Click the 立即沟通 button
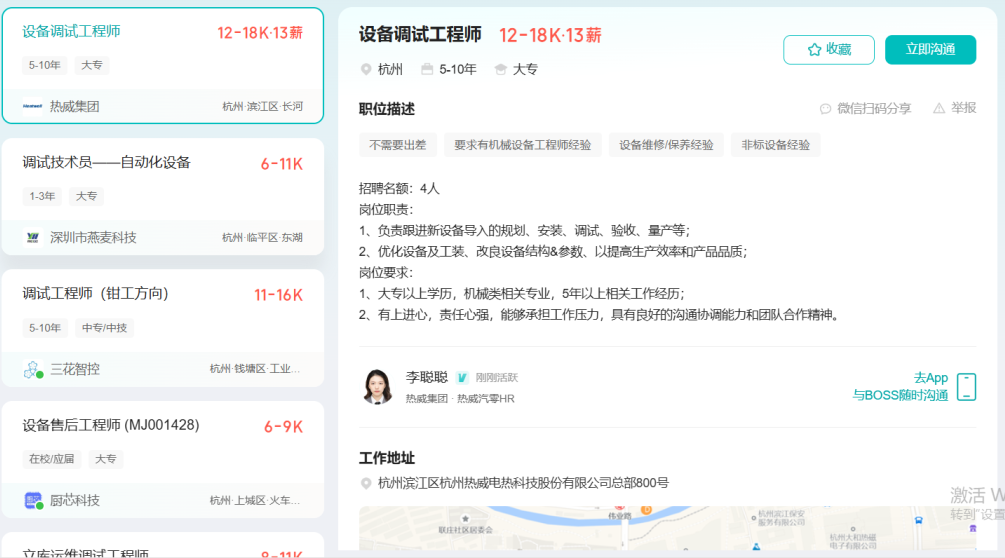This screenshot has width=1005, height=558. [930, 50]
